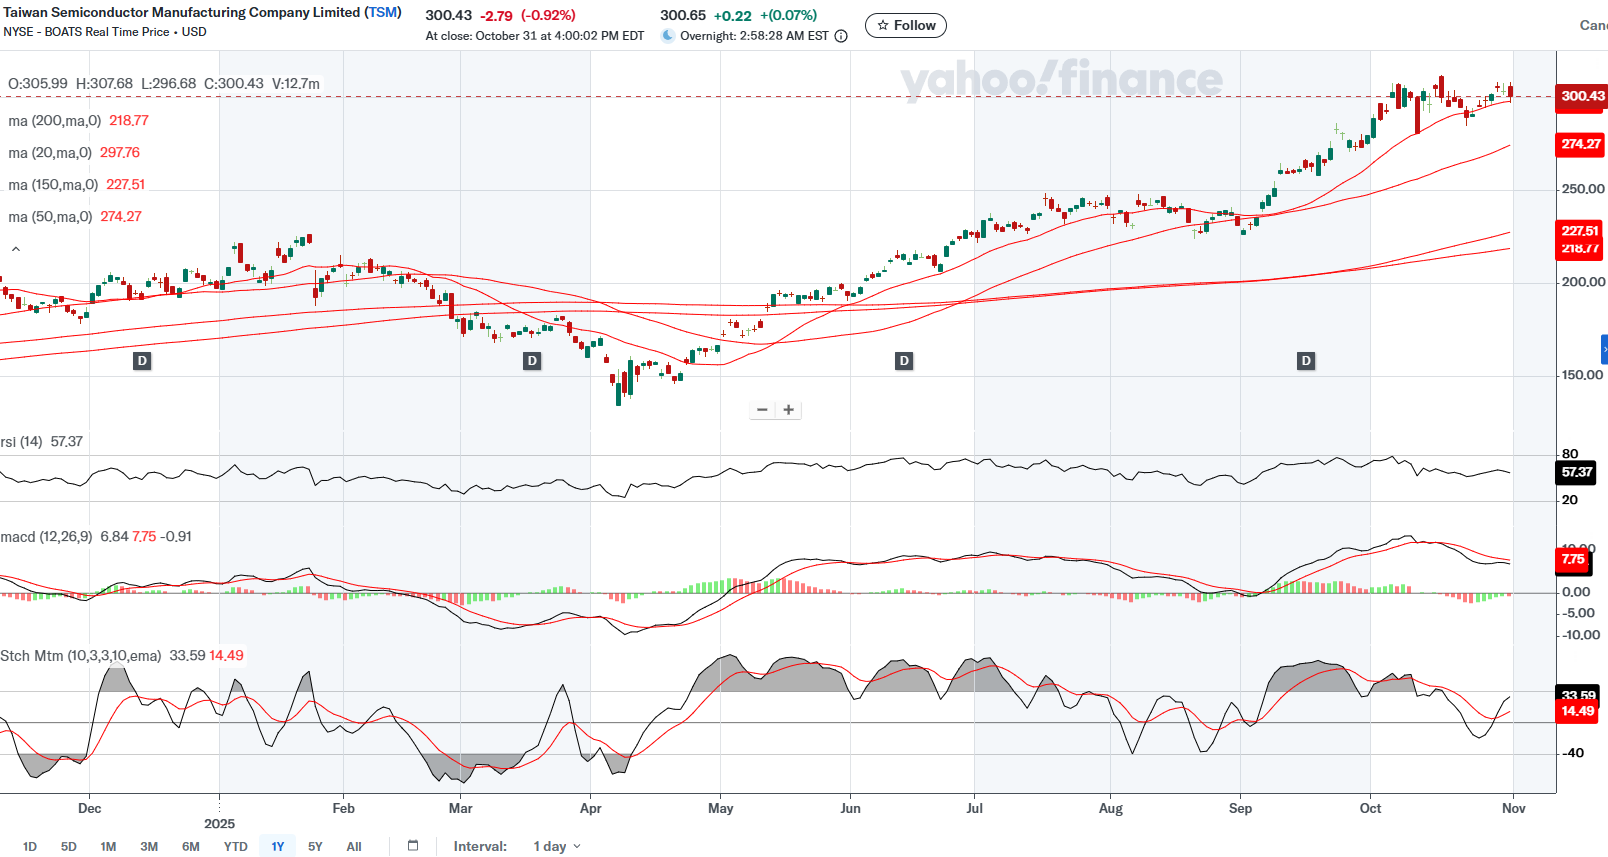The height and width of the screenshot is (857, 1608).
Task: Click the ma (150,ma,0) indicator label
Action: 53,185
